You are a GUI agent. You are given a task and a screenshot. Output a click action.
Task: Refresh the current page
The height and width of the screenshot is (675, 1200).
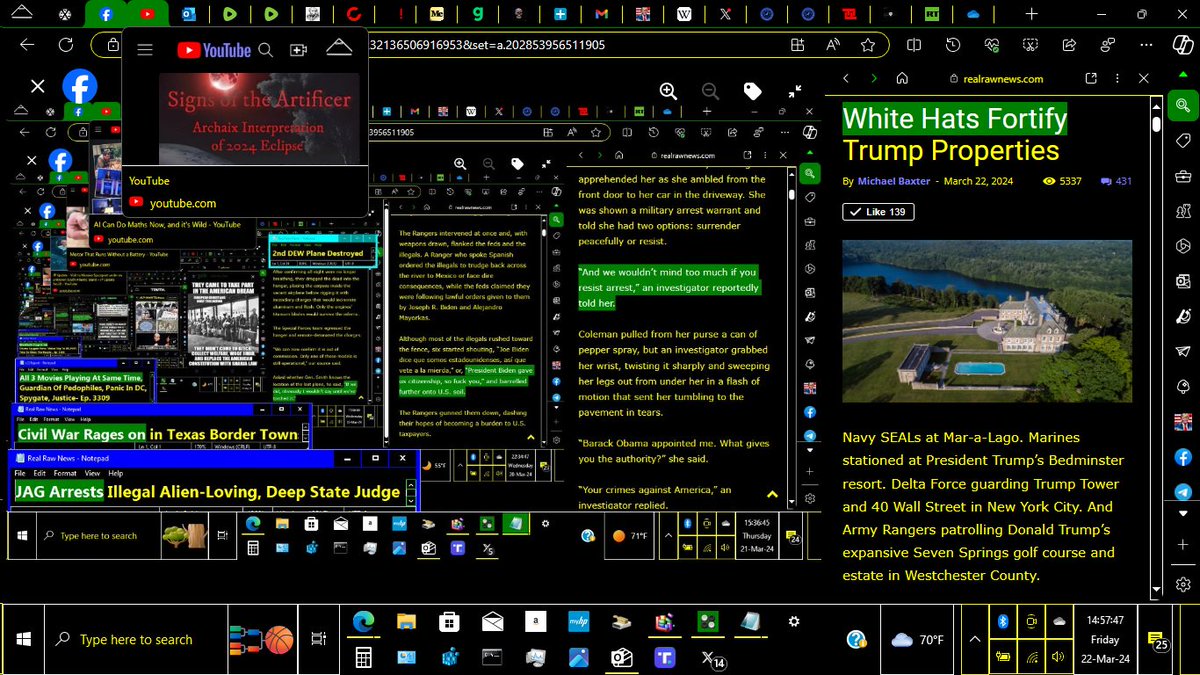[x=65, y=45]
